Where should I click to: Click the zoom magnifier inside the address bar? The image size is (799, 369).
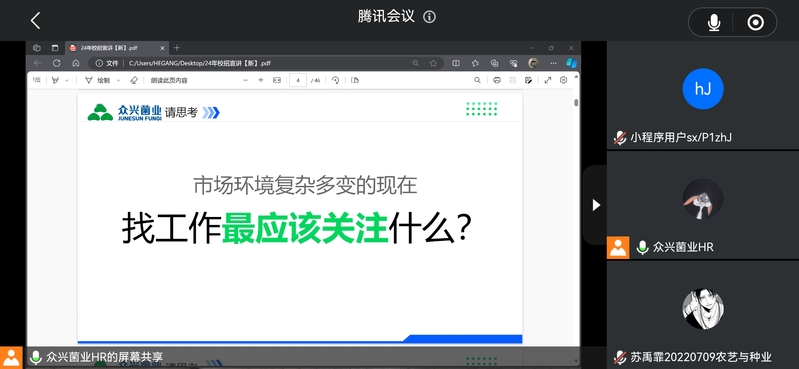pos(416,63)
